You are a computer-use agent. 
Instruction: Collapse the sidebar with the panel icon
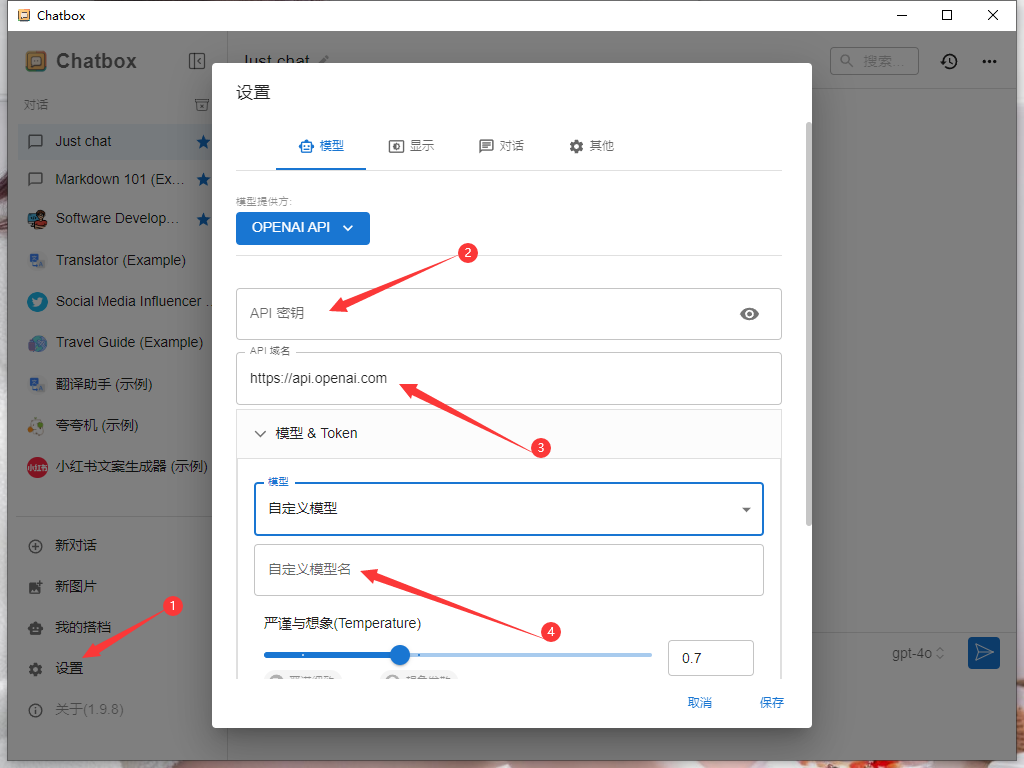click(x=197, y=61)
